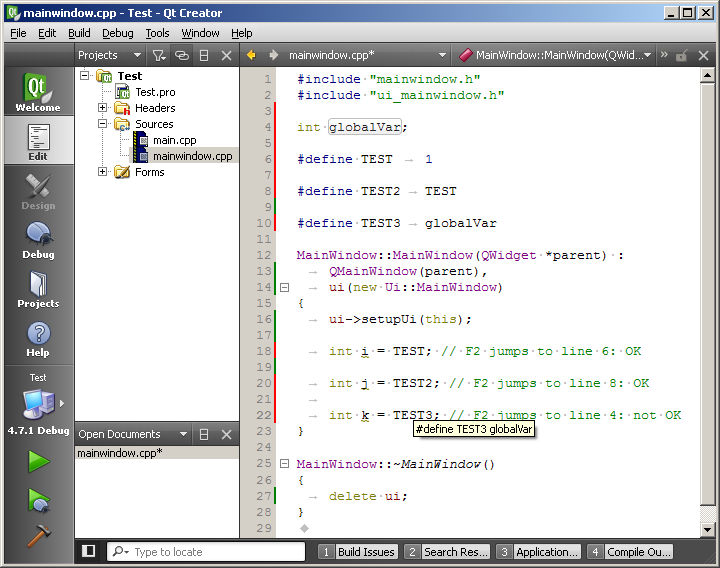Expand the Headers folder in project tree
The height and width of the screenshot is (568, 720).
103,108
